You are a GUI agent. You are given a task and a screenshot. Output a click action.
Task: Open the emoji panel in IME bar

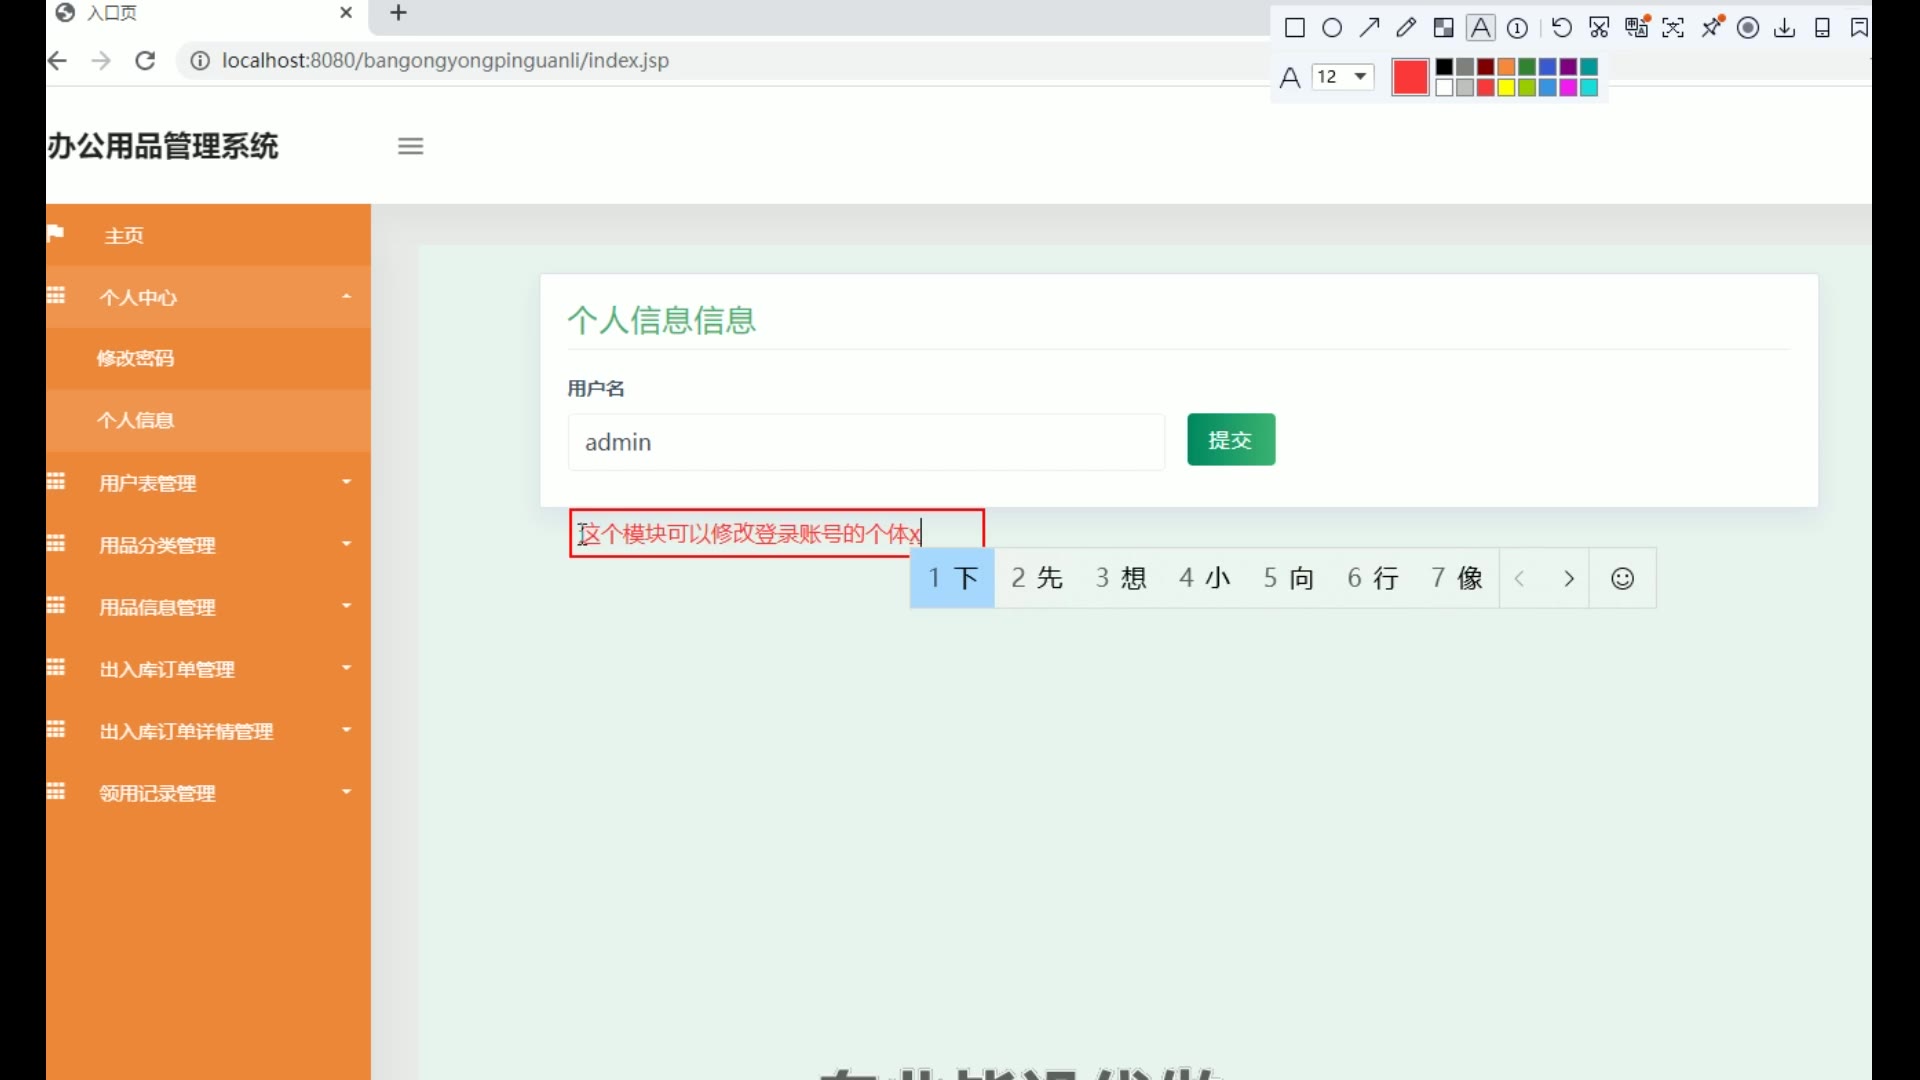pyautogui.click(x=1622, y=578)
